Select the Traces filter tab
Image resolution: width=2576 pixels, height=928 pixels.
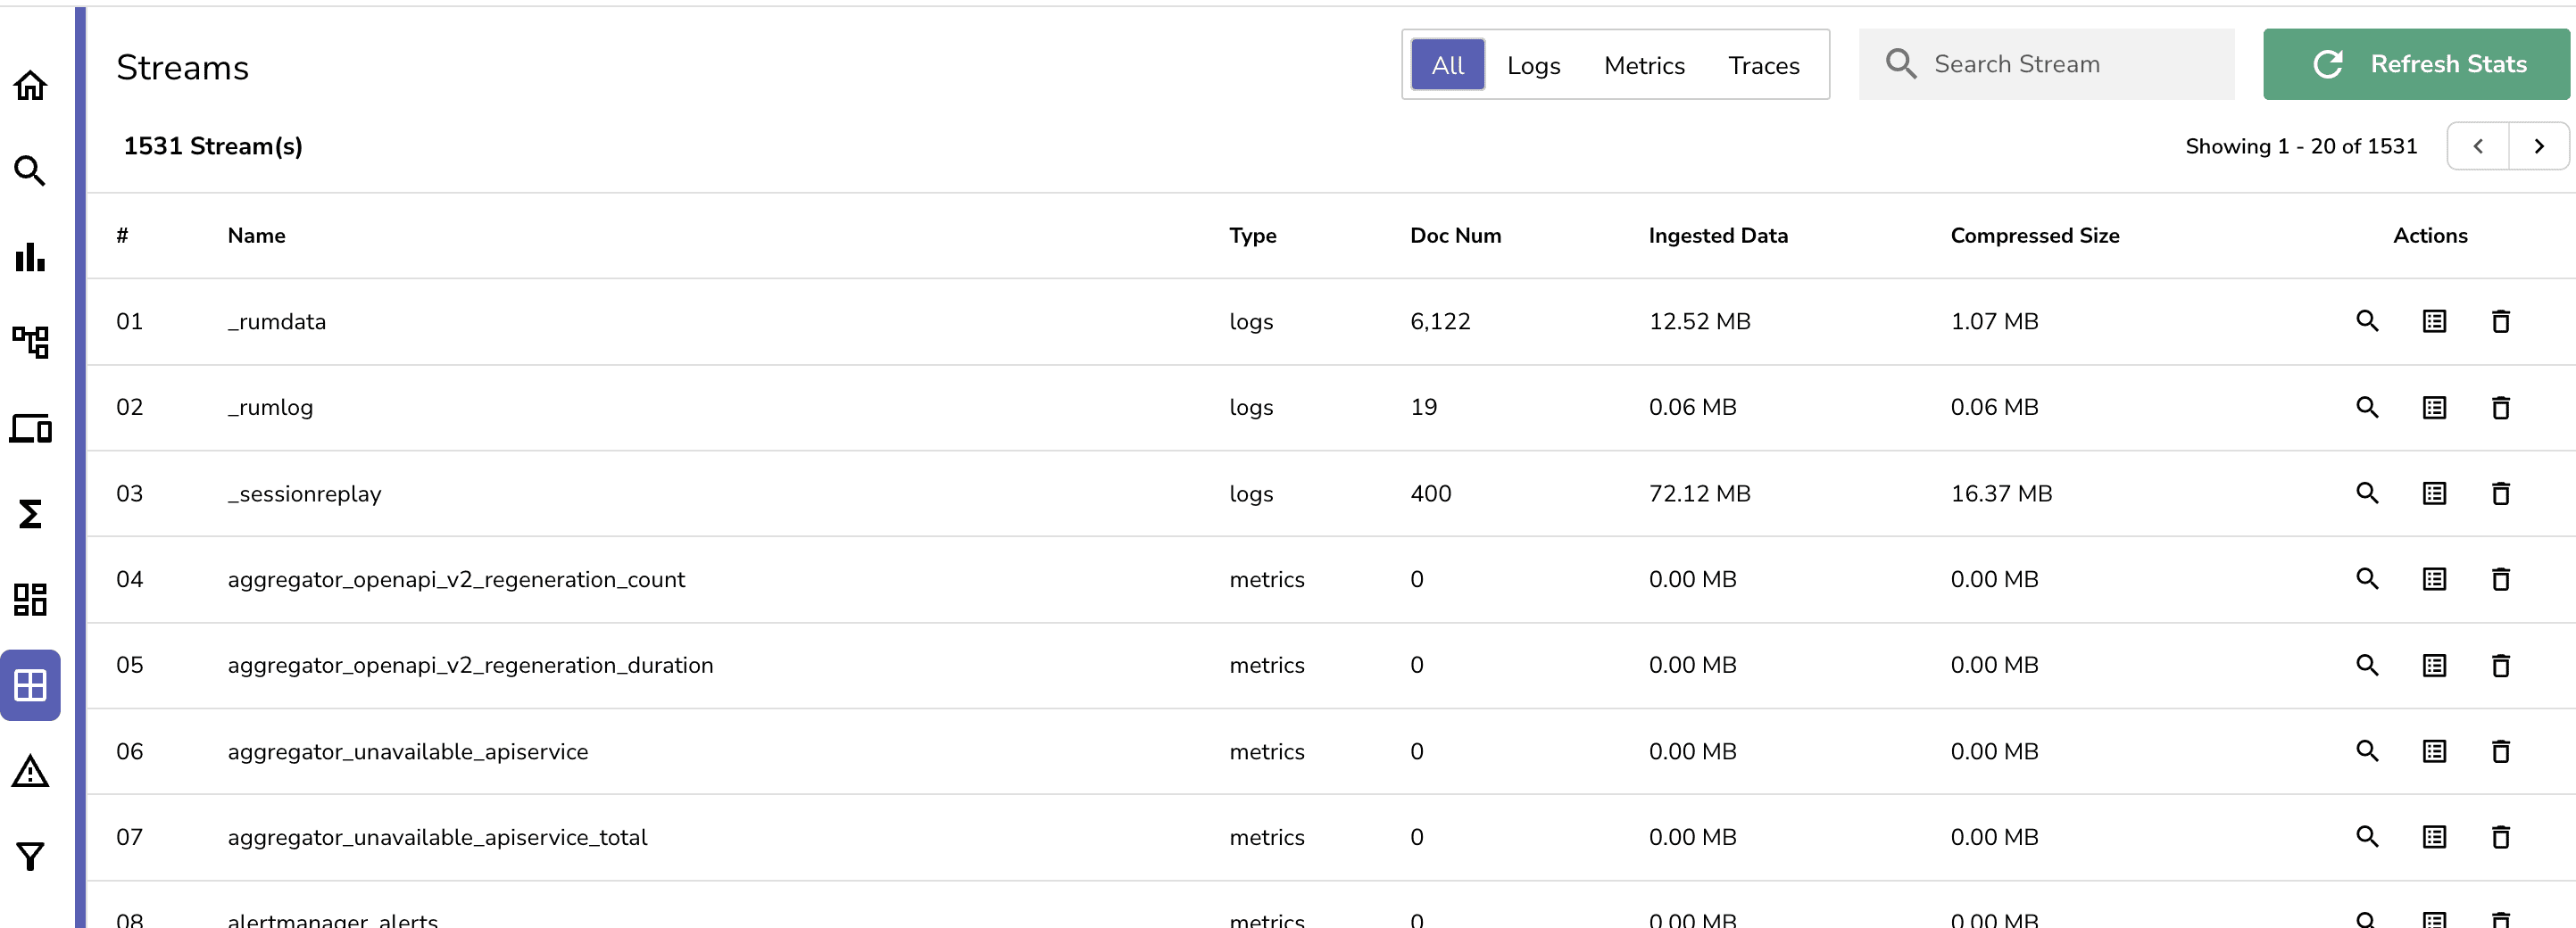click(x=1763, y=65)
